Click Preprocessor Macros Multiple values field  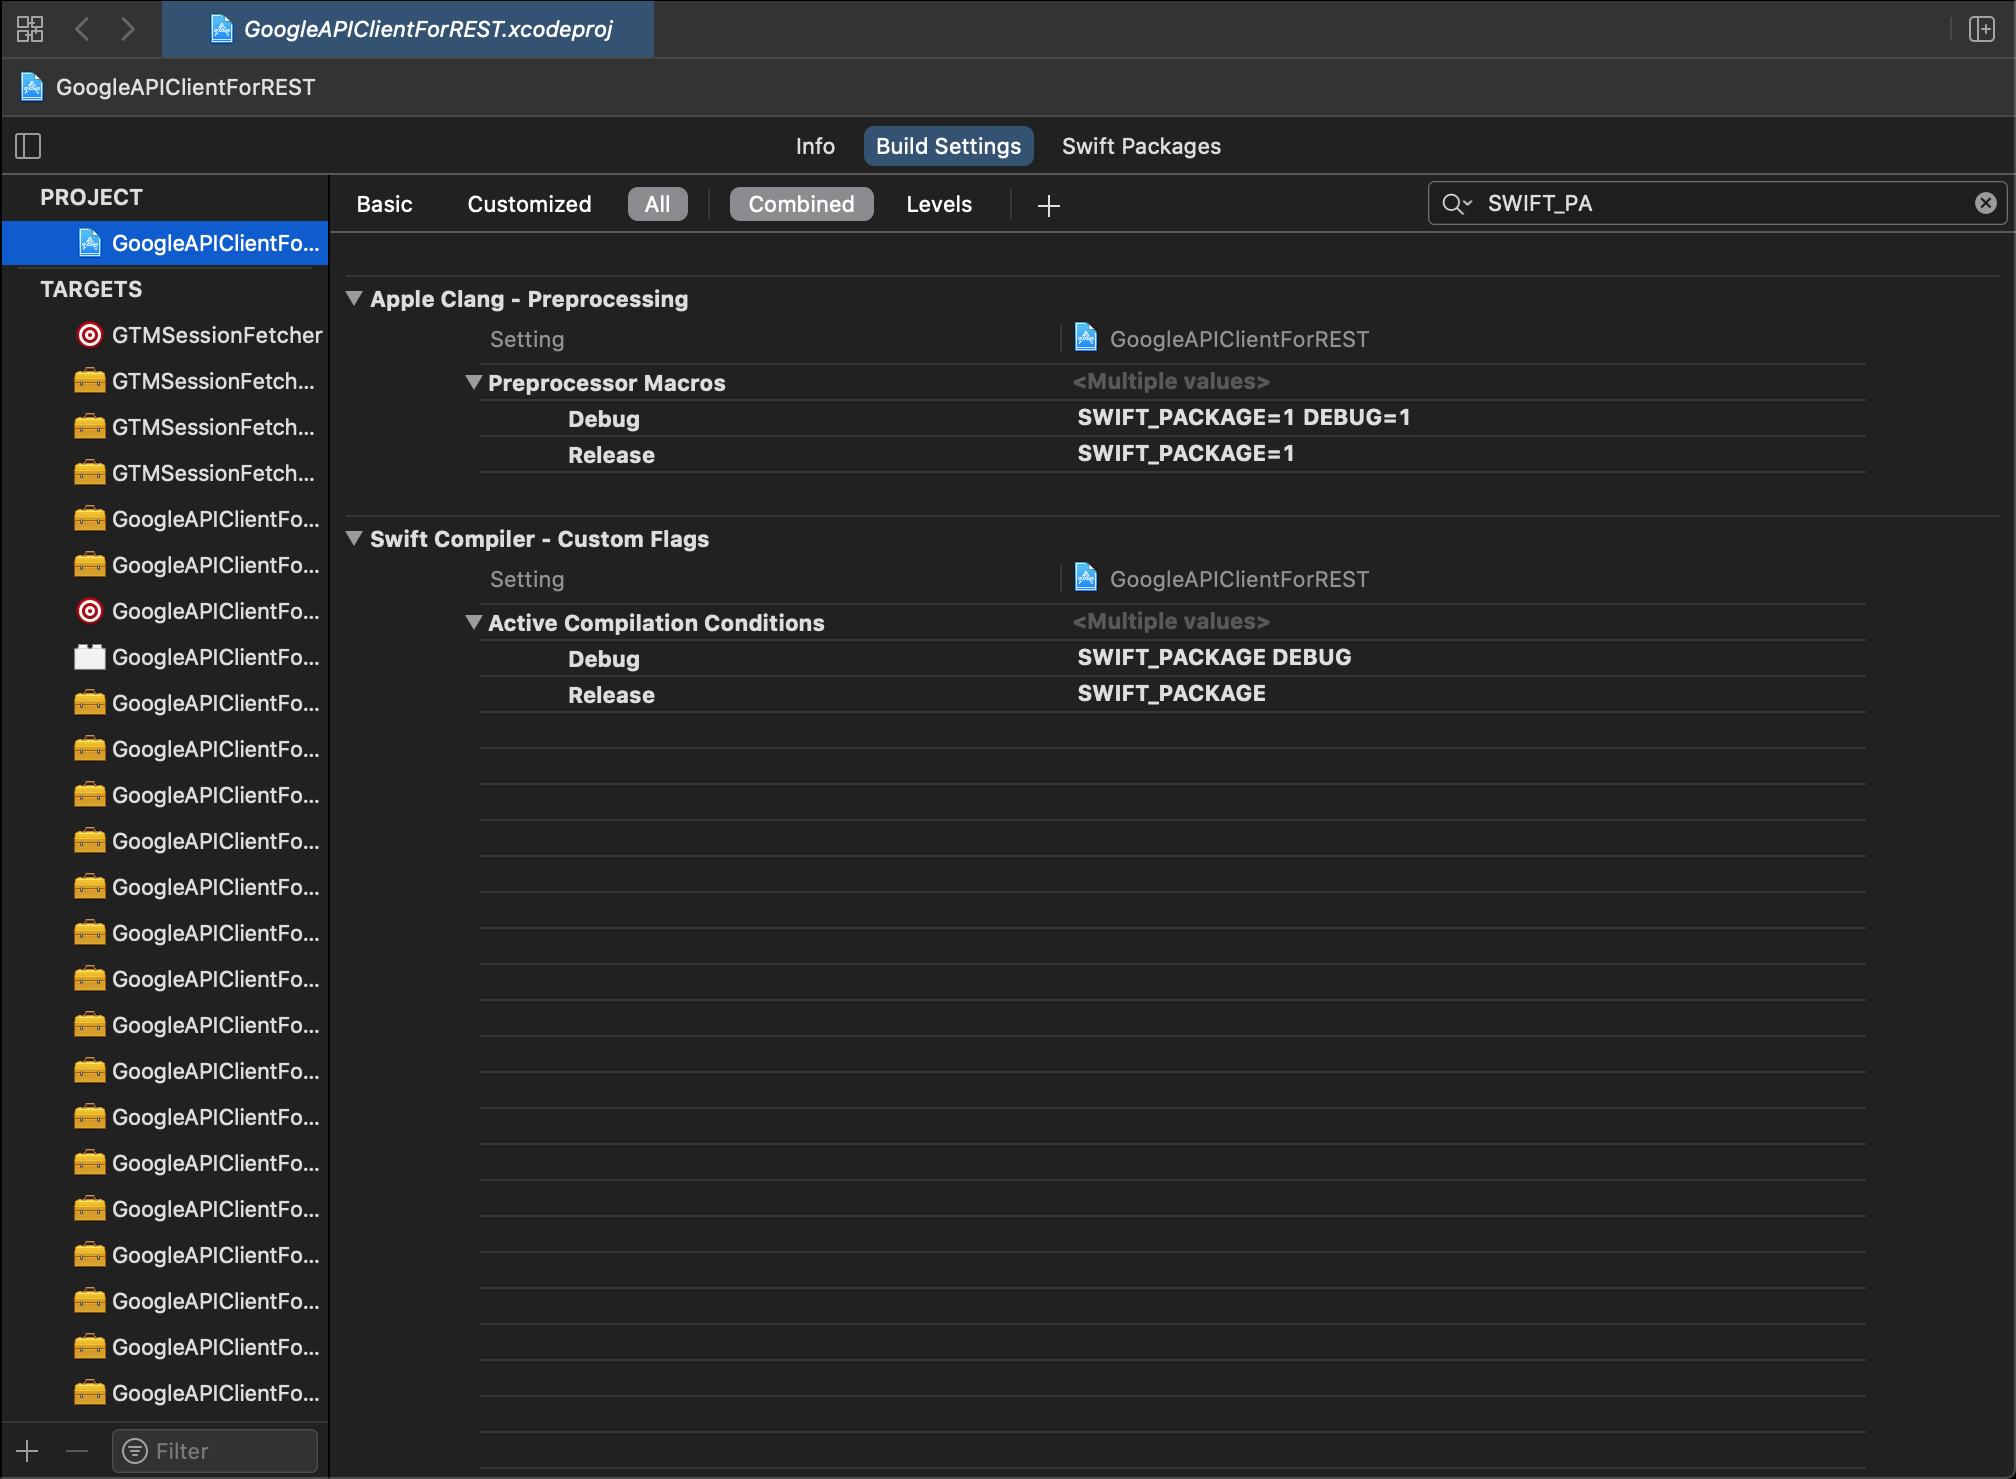pos(1170,382)
